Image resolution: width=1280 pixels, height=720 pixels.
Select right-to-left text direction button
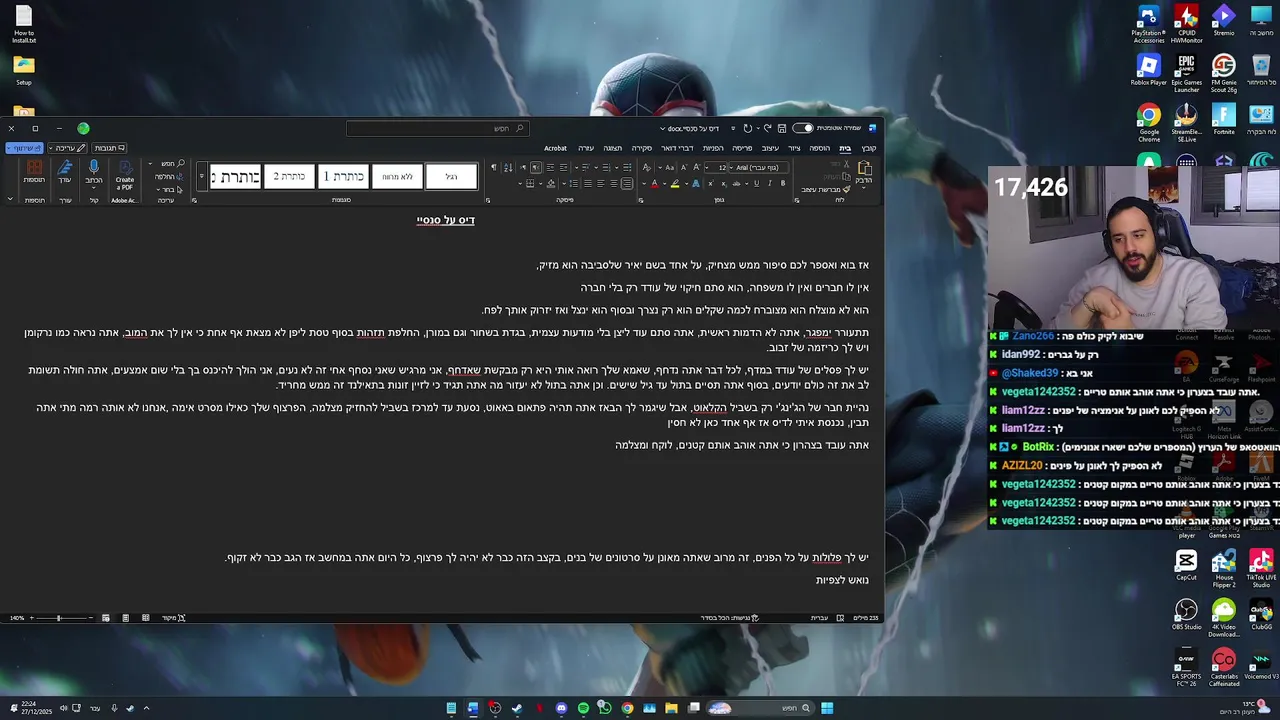click(536, 168)
